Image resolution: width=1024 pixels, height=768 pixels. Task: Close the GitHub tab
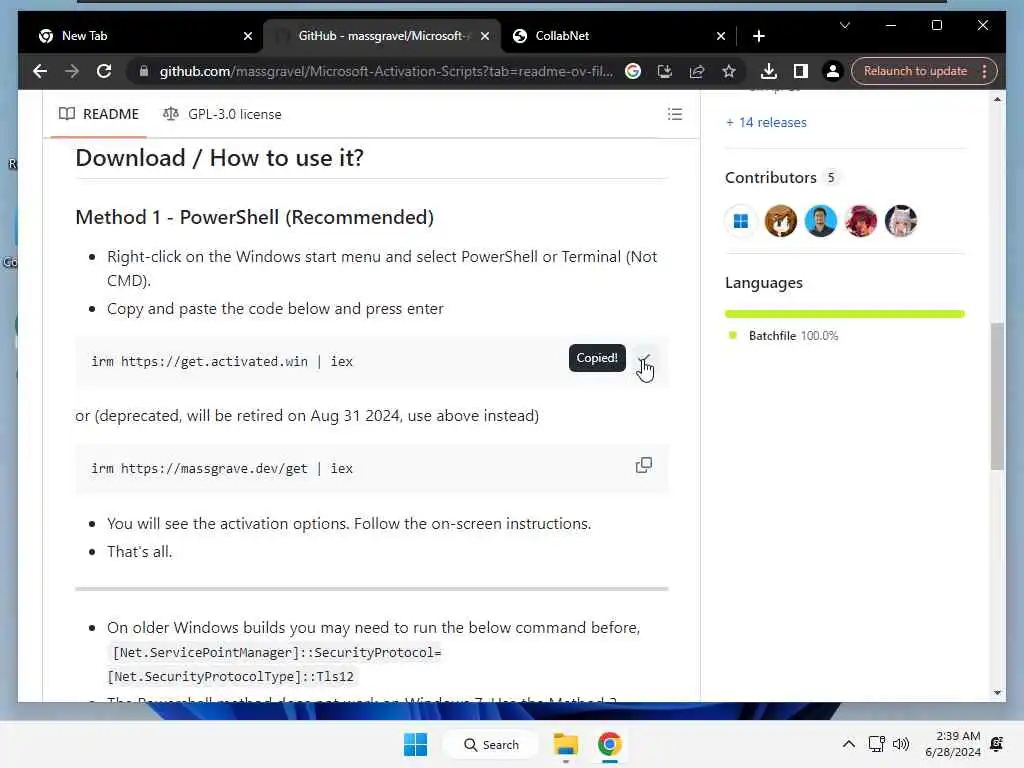coord(485,36)
